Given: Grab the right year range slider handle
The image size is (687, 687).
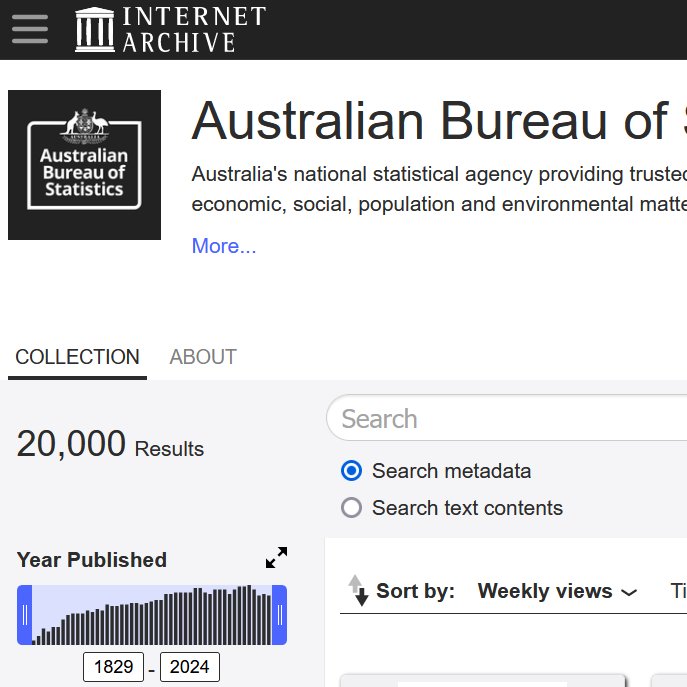Looking at the screenshot, I should (x=280, y=615).
